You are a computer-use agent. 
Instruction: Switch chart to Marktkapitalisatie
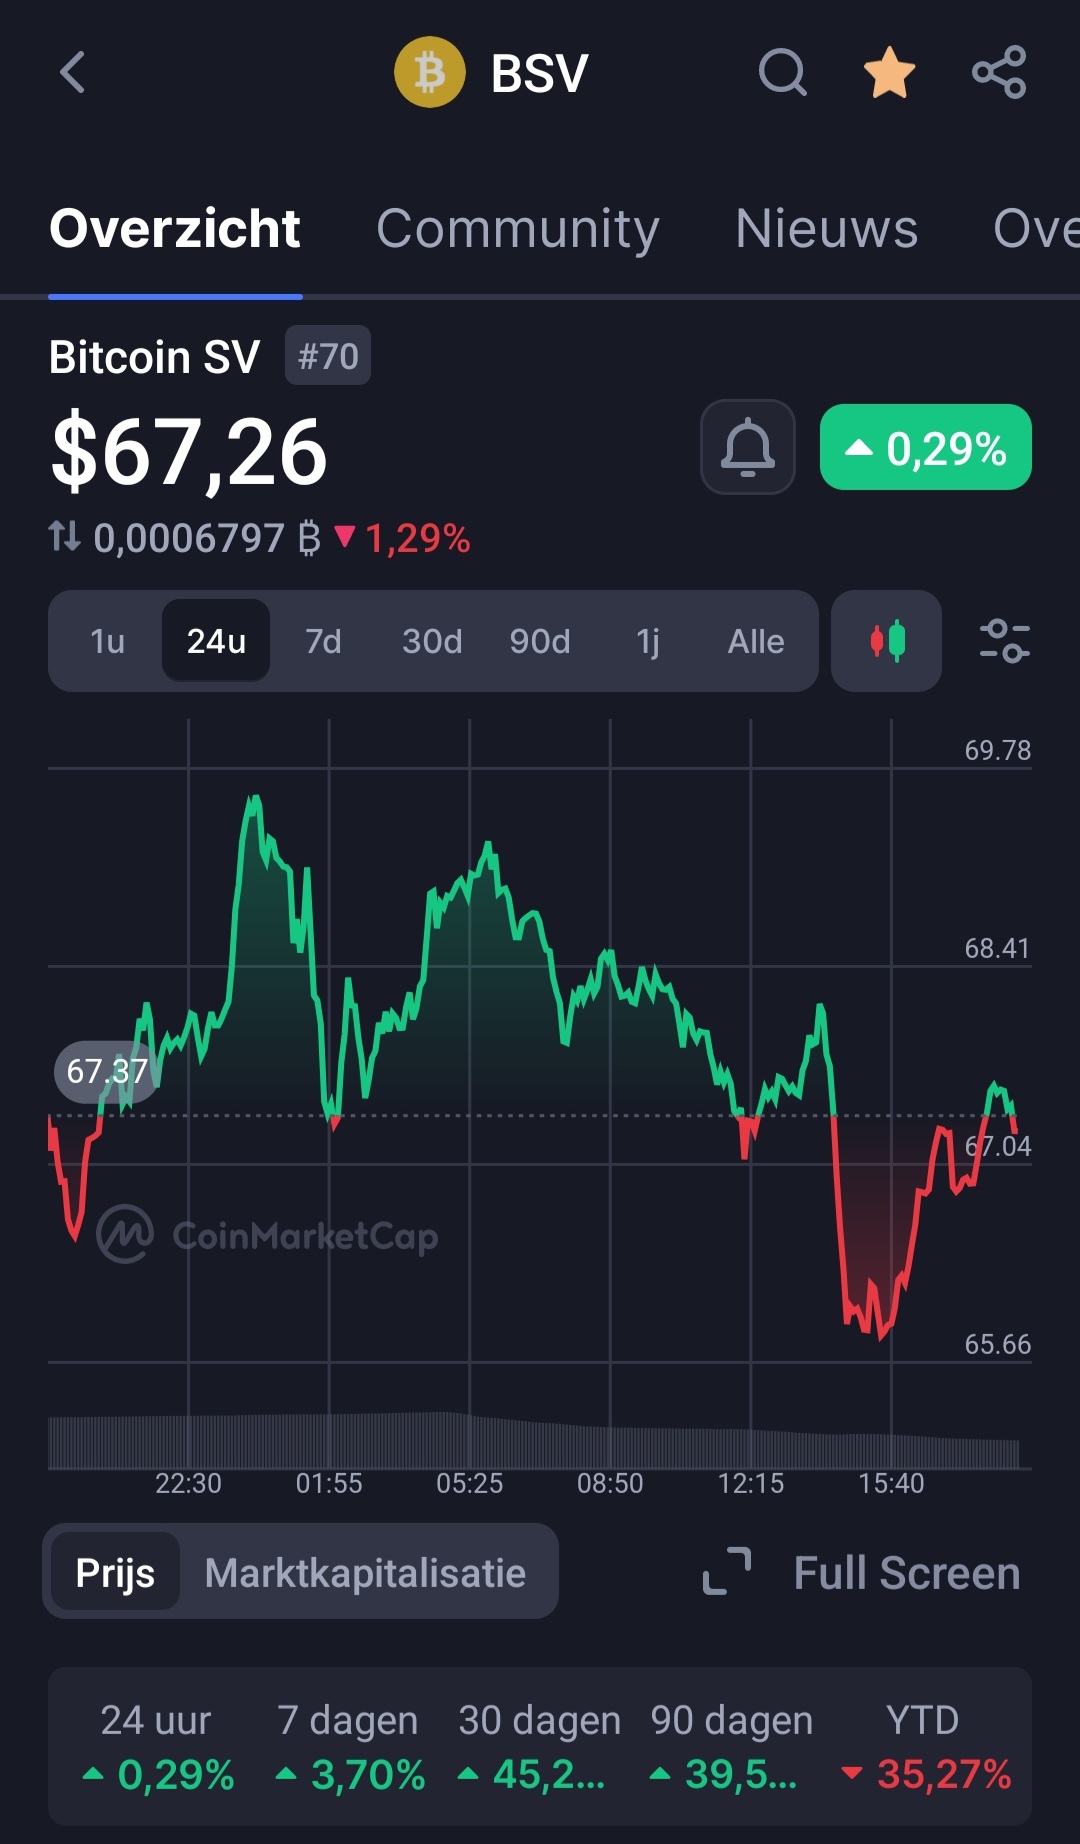click(365, 1573)
